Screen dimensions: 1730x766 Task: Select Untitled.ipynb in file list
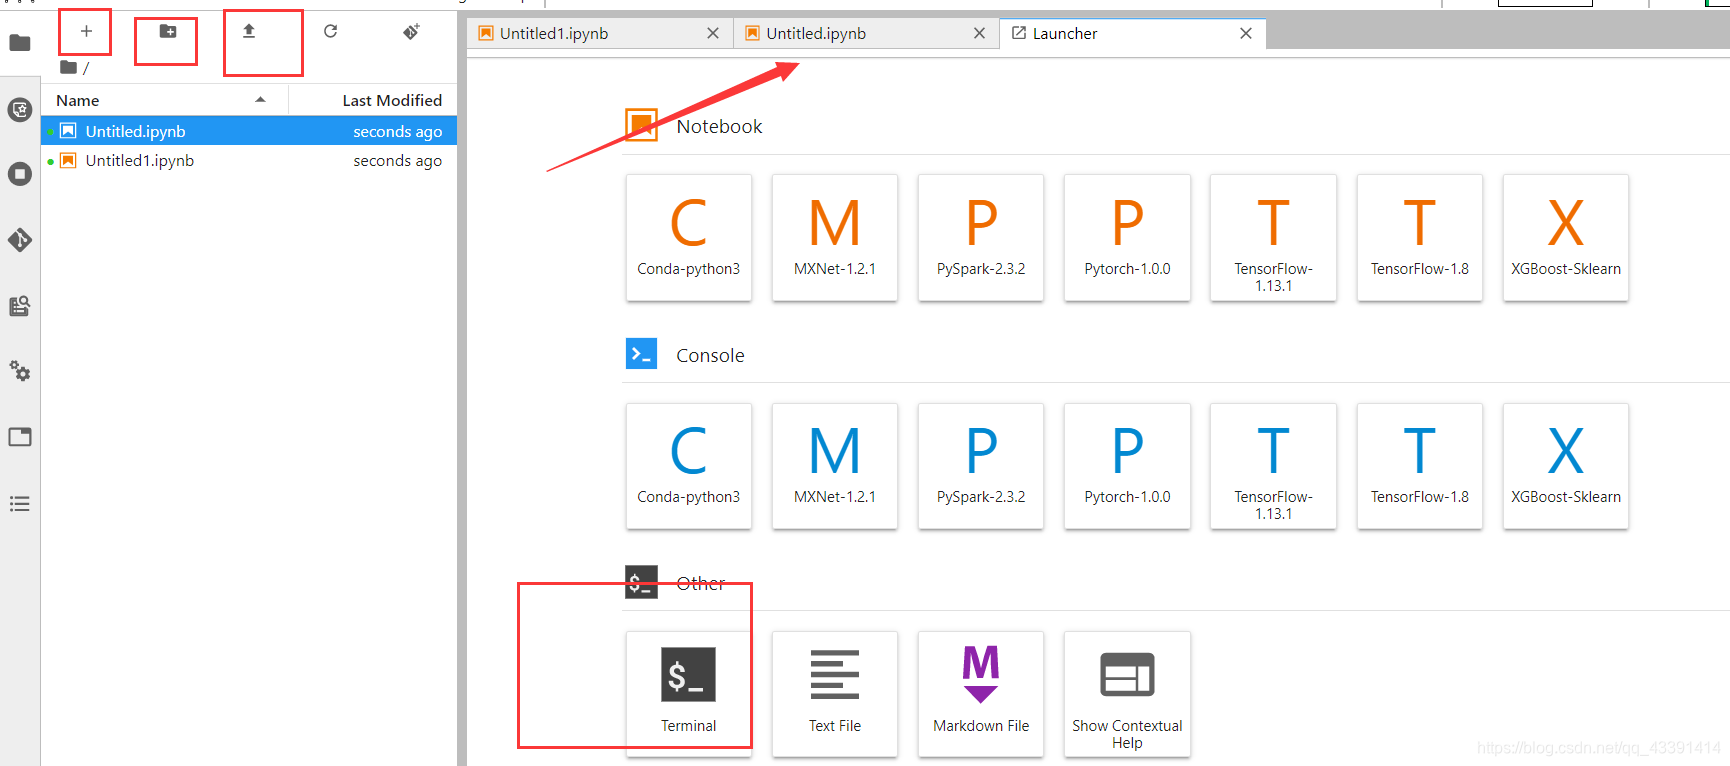pyautogui.click(x=249, y=131)
